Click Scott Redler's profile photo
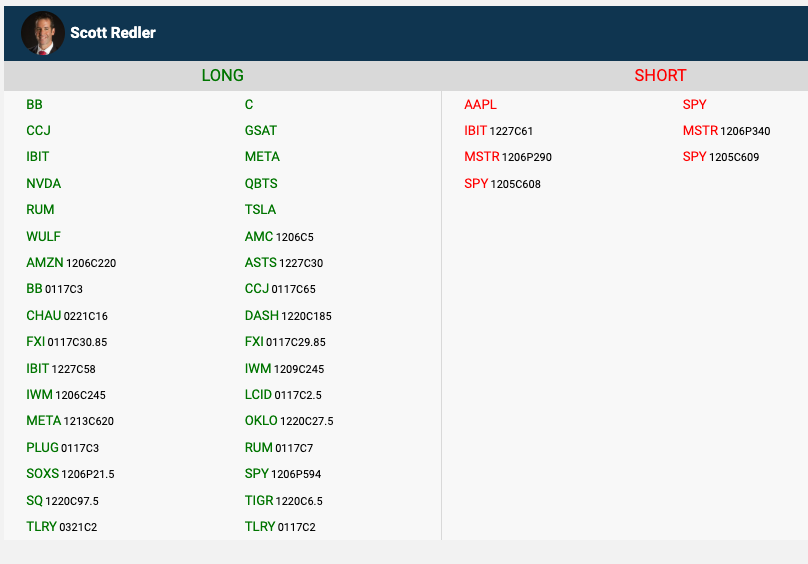 42,33
